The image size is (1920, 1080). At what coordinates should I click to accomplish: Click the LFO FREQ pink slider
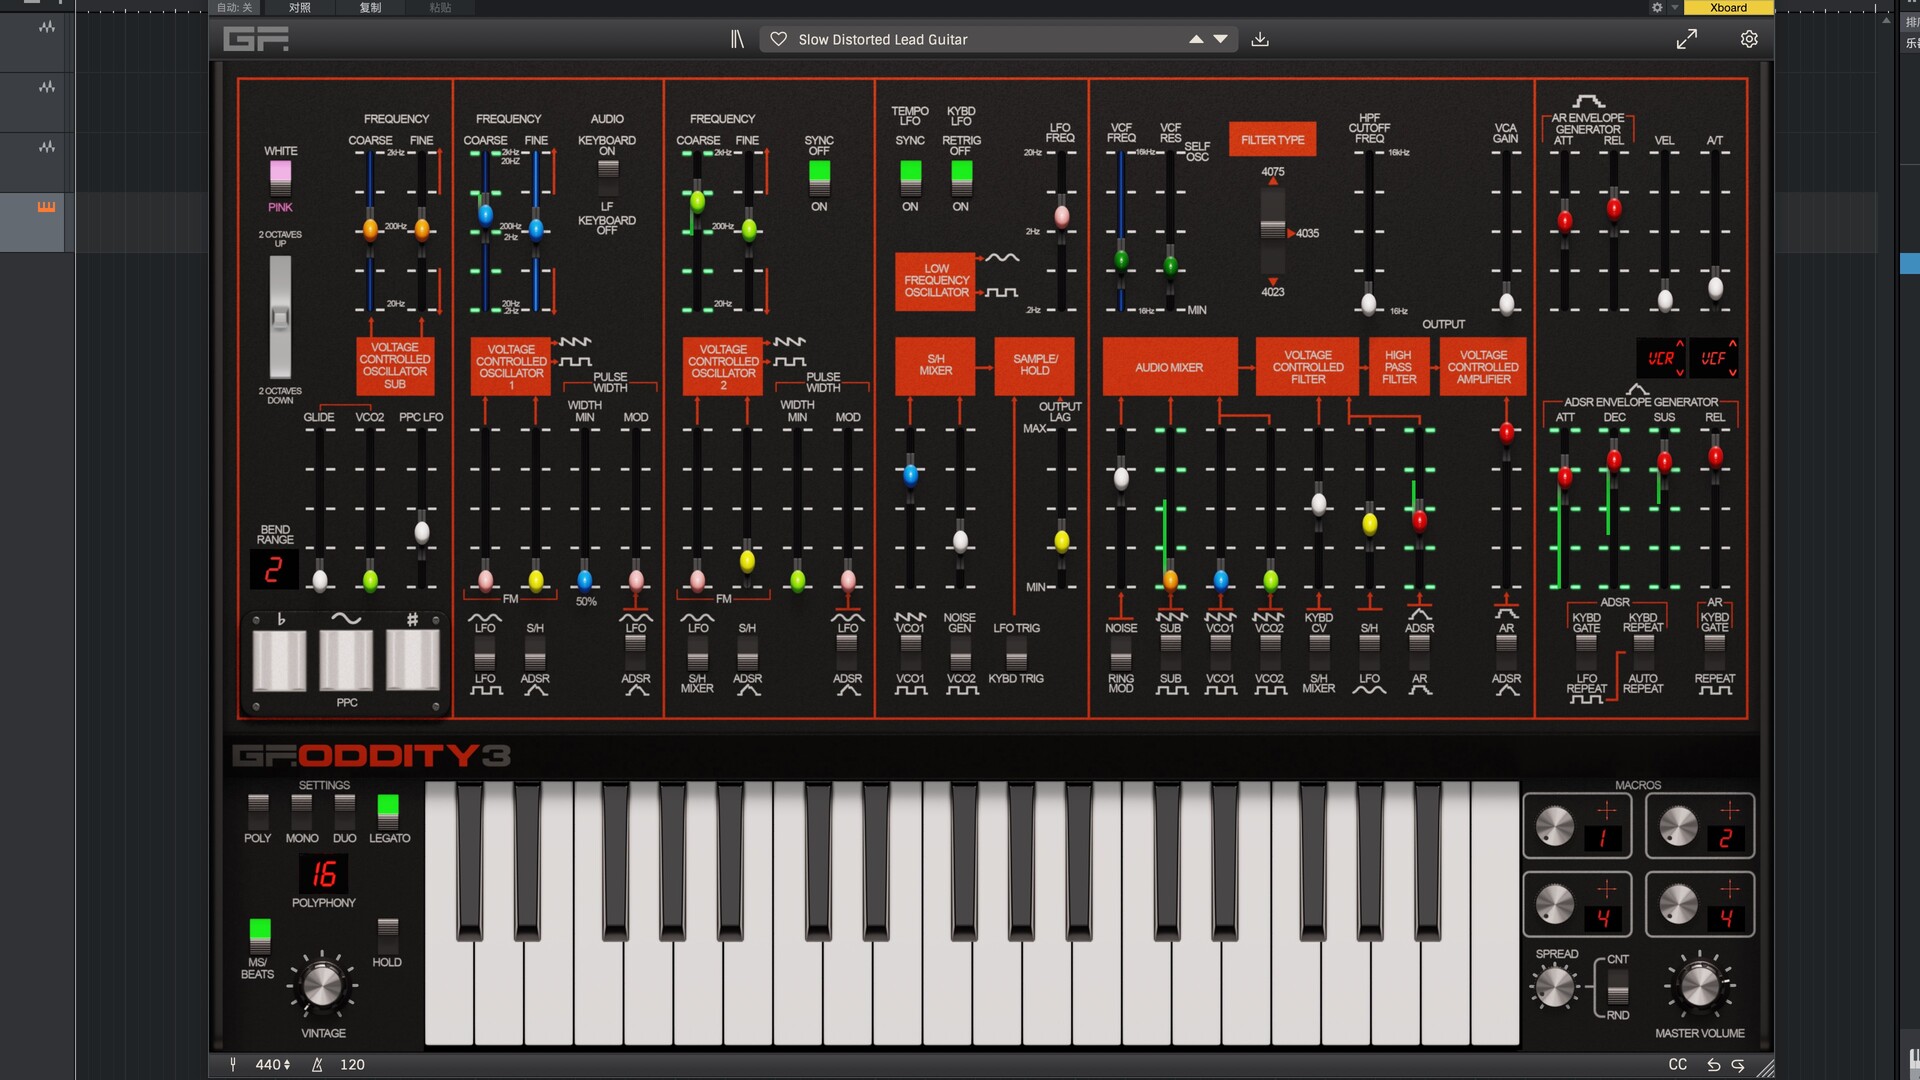(x=1062, y=216)
